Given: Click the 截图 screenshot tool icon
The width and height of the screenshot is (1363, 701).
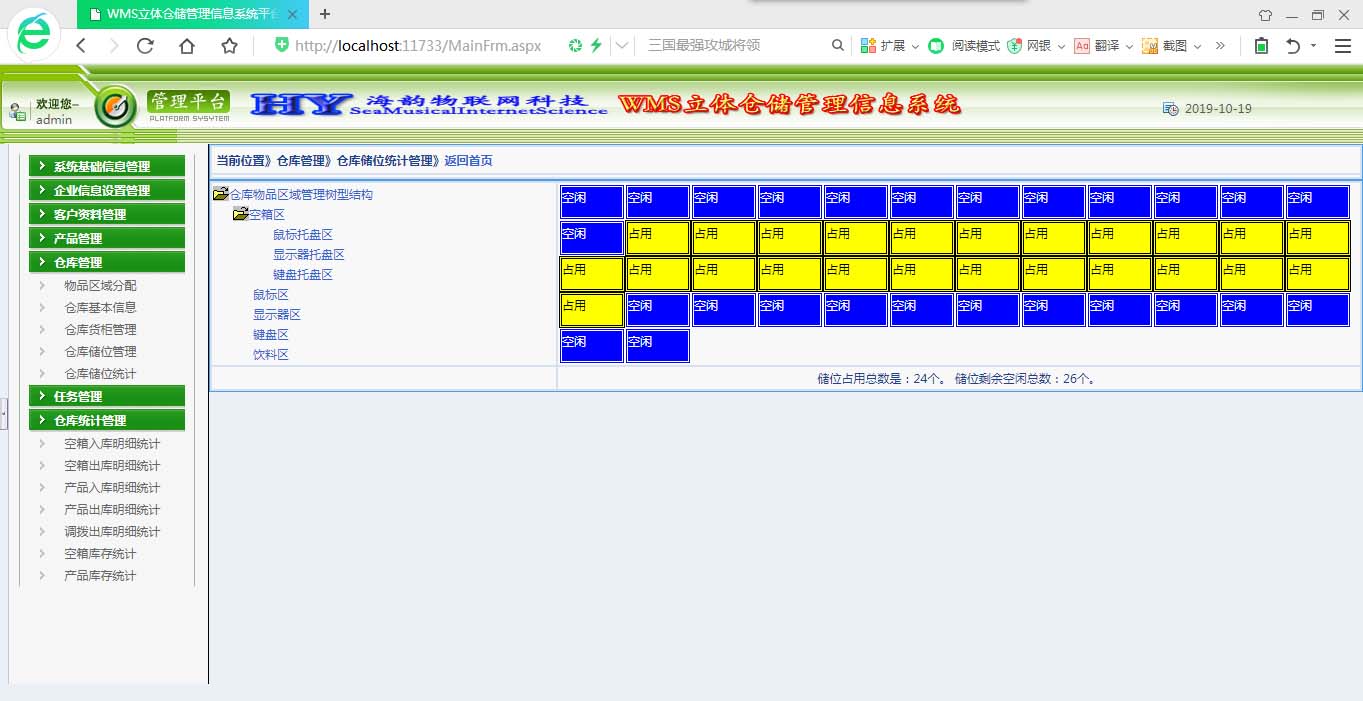Looking at the screenshot, I should (1150, 46).
